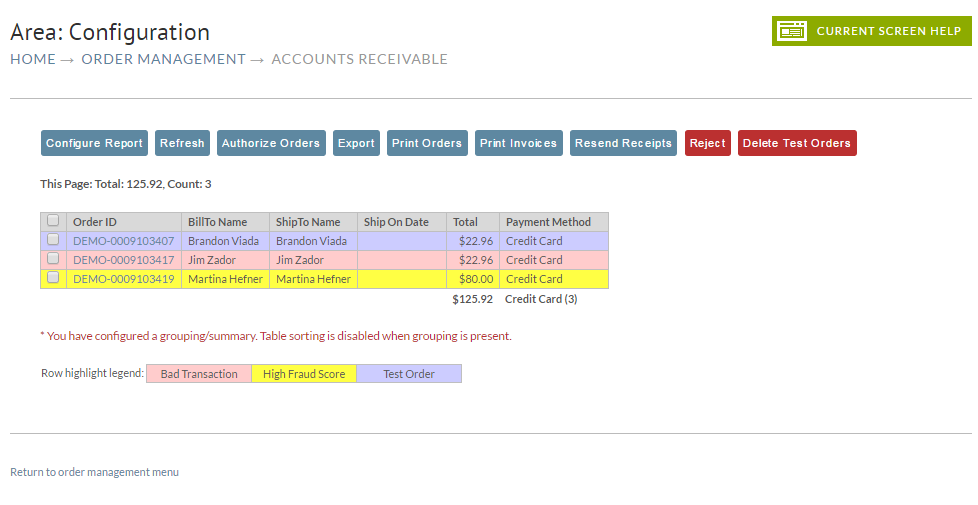Click the High Fraud Score legend swatch
Screen dimensions: 978x505
(x=304, y=373)
